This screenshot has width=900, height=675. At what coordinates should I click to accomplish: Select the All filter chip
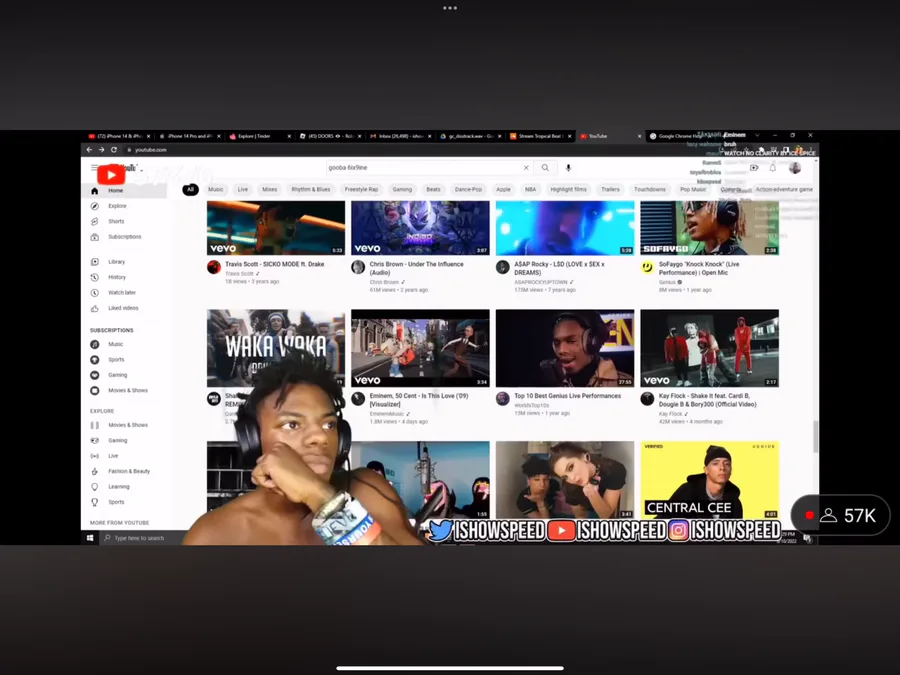tap(191, 189)
